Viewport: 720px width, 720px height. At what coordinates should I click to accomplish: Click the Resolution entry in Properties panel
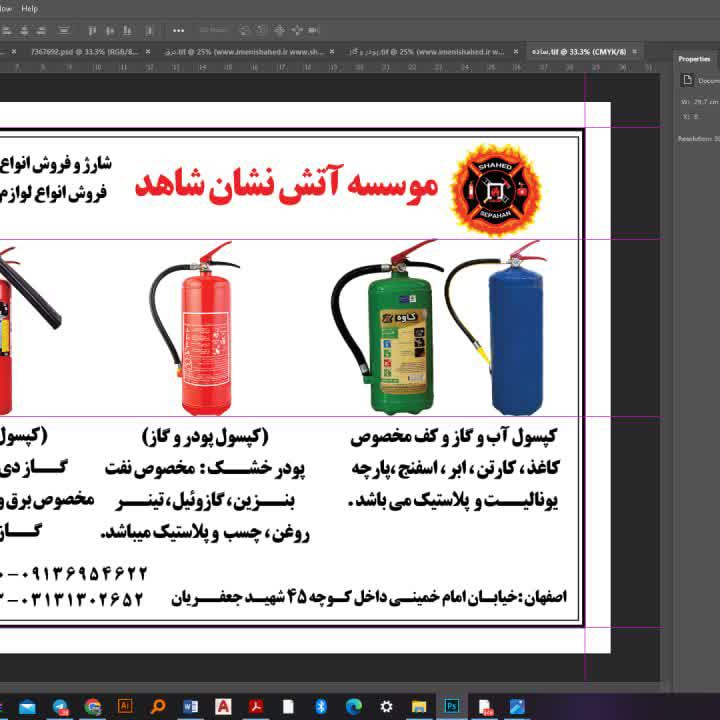[x=698, y=139]
